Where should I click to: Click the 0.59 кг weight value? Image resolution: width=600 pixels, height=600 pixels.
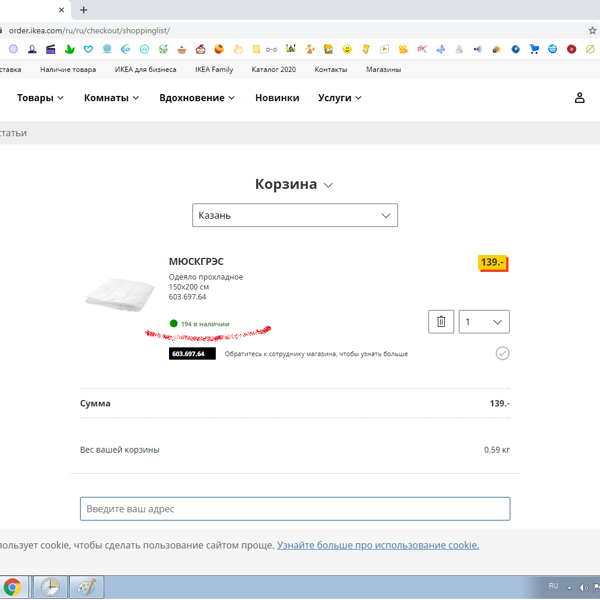(497, 450)
